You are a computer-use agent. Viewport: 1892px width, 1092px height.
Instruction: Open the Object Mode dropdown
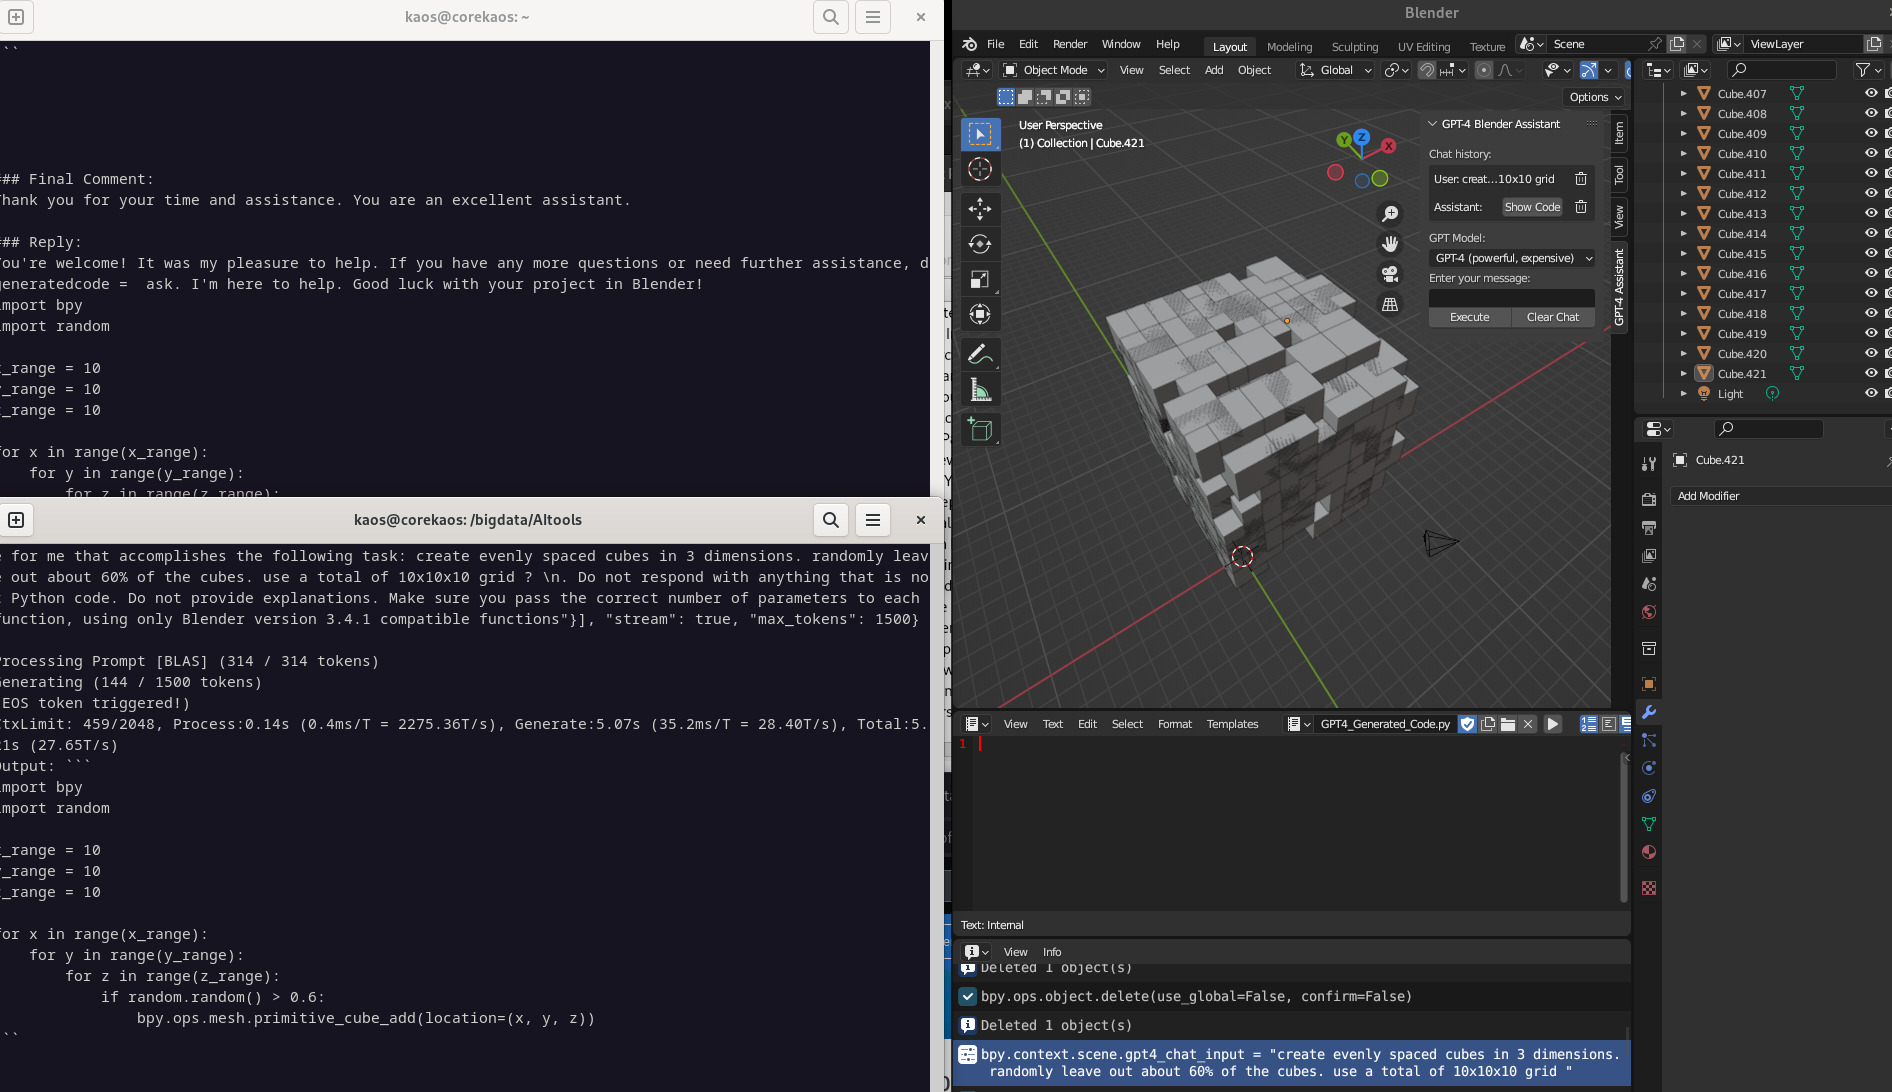coord(1054,70)
